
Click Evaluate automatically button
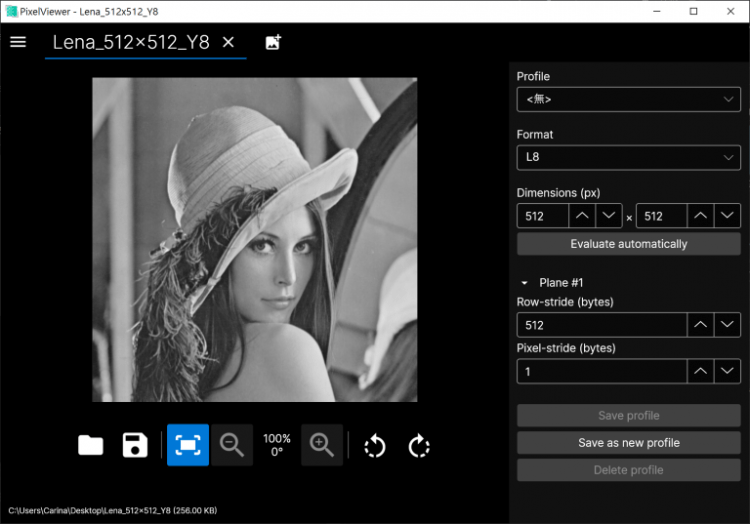coord(629,244)
